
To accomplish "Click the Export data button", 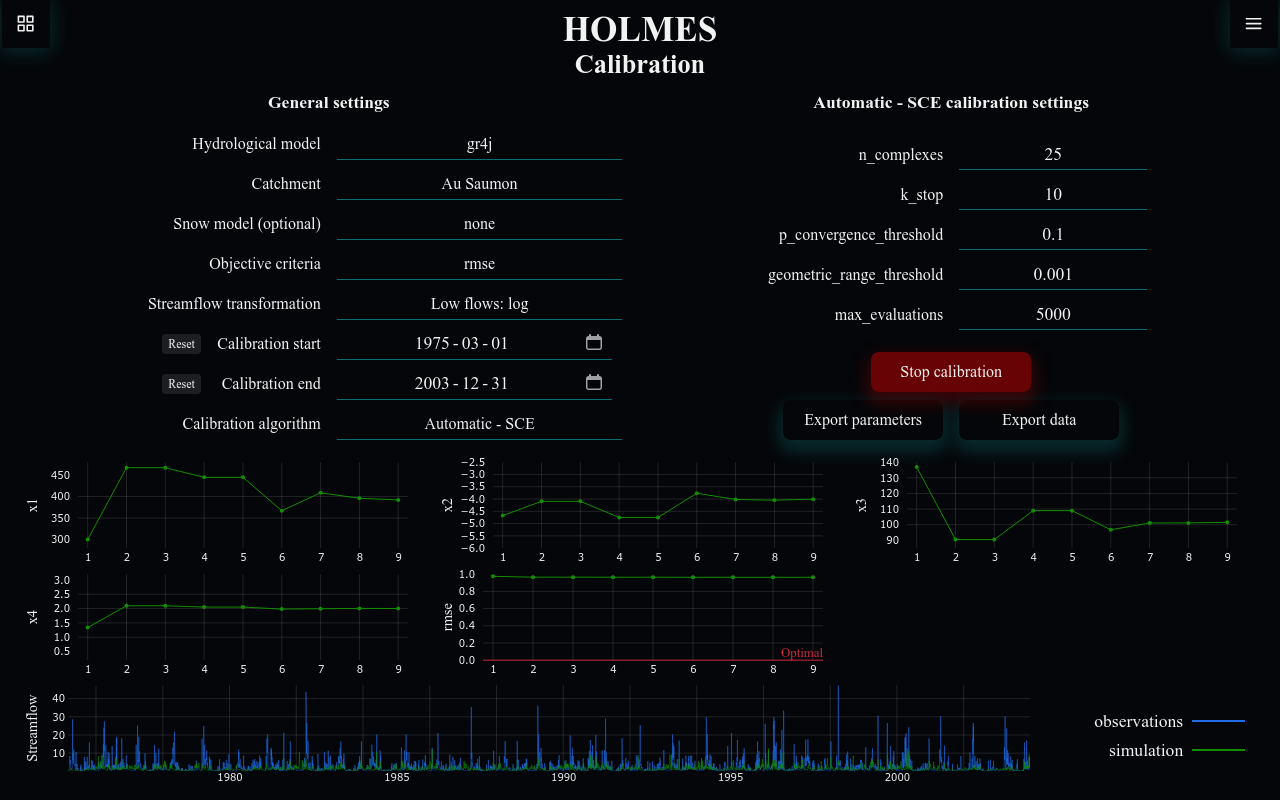I will pyautogui.click(x=1038, y=419).
